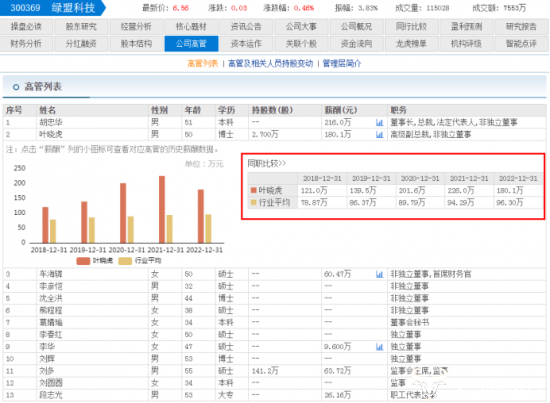This screenshot has height=403, width=550.
Task: Click yellow swatch beside 行业平均 in comparison table
Action: [x=254, y=202]
